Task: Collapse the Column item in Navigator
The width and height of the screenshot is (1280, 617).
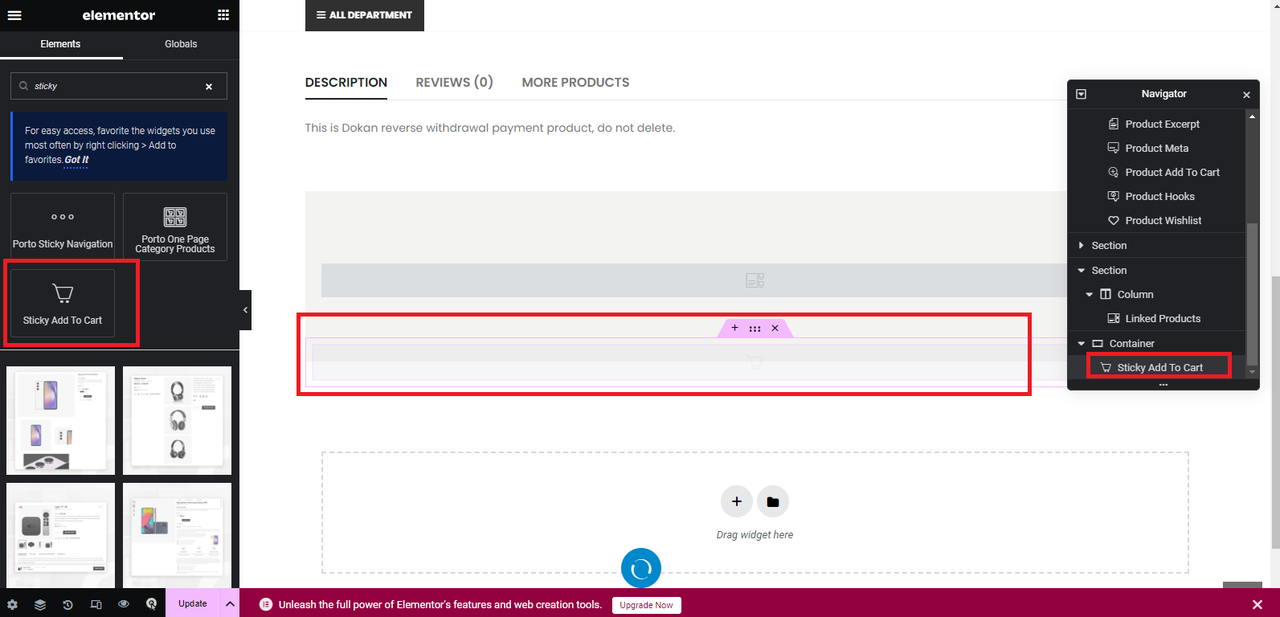Action: pyautogui.click(x=1090, y=294)
